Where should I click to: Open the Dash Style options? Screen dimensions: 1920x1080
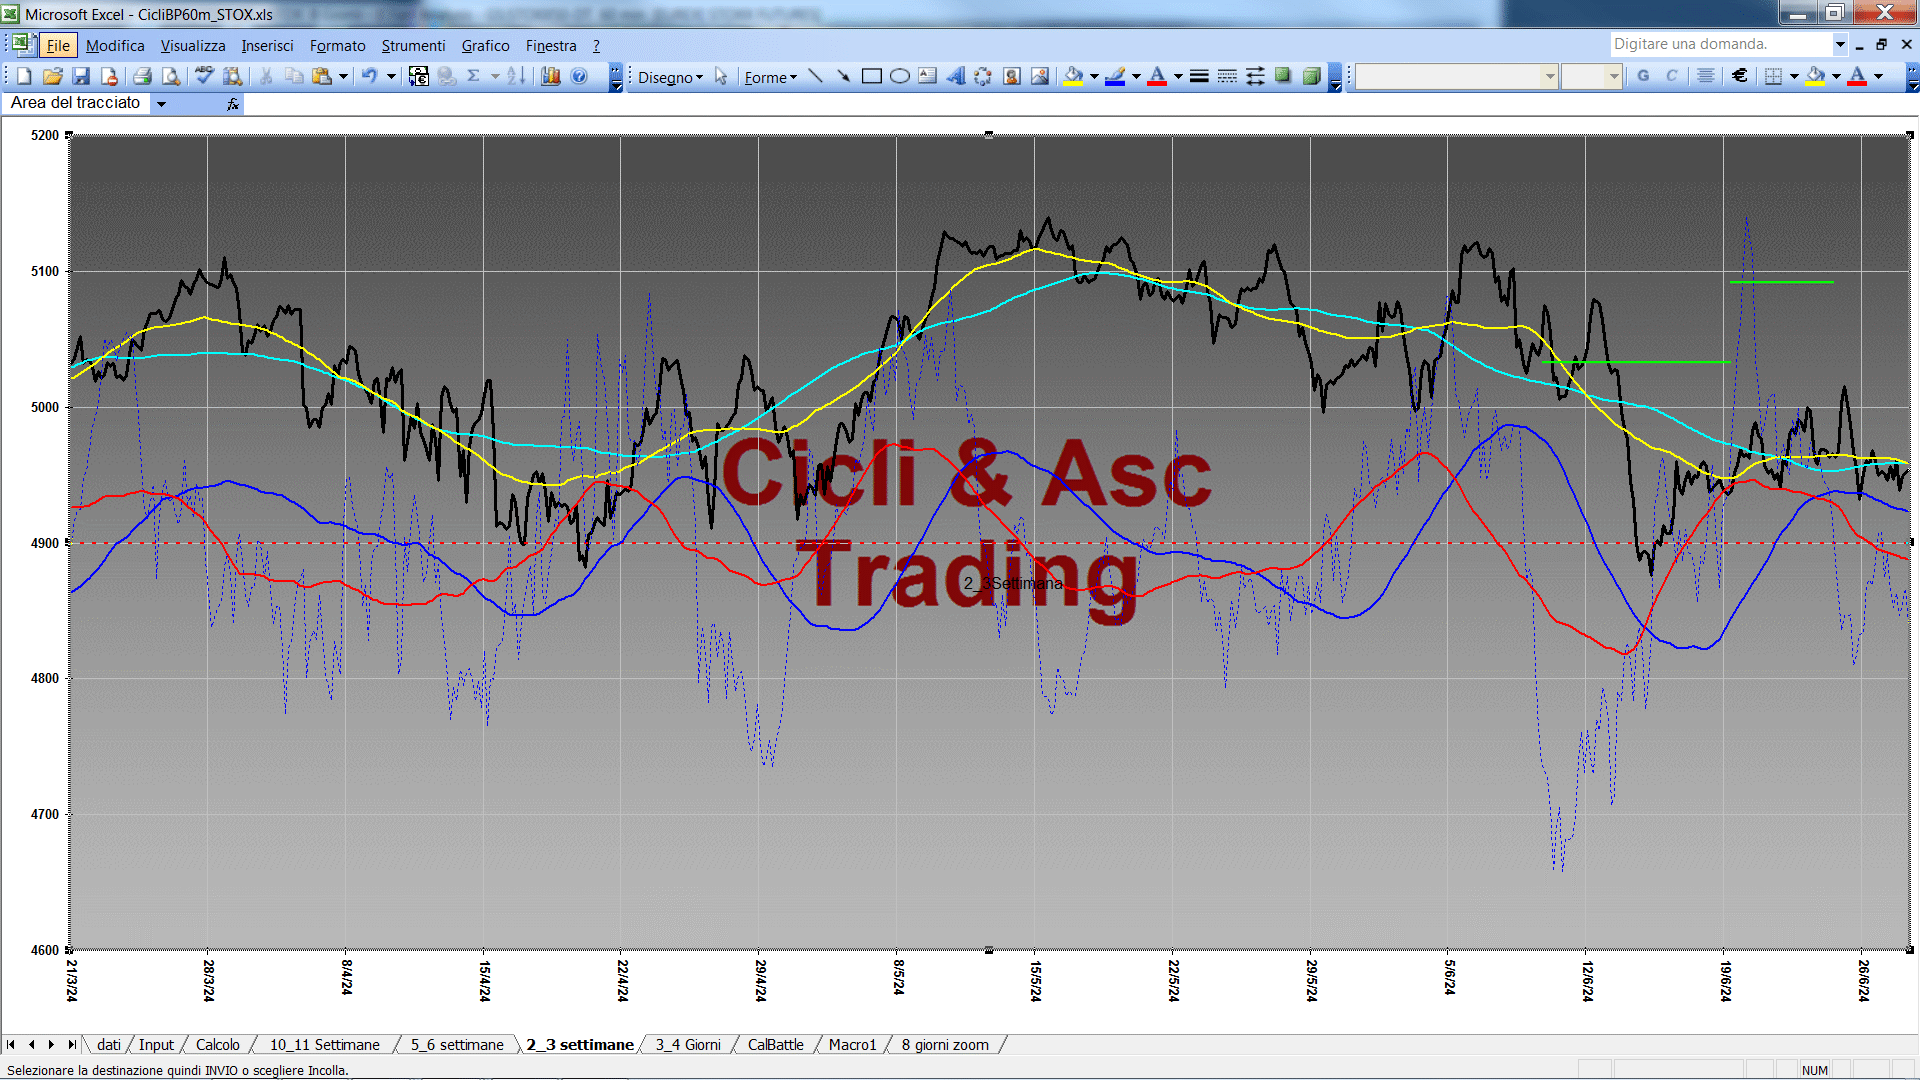[x=1227, y=76]
